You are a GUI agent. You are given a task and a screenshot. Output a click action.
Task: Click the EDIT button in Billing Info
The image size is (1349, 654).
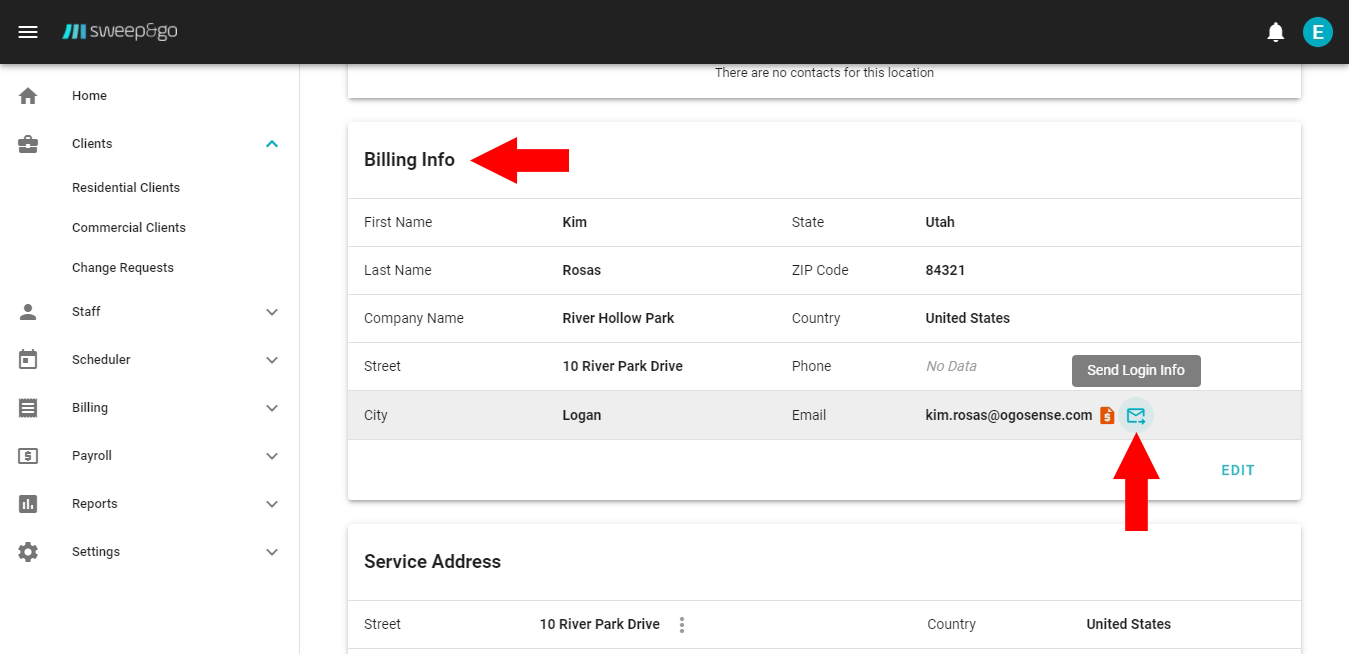(1237, 470)
